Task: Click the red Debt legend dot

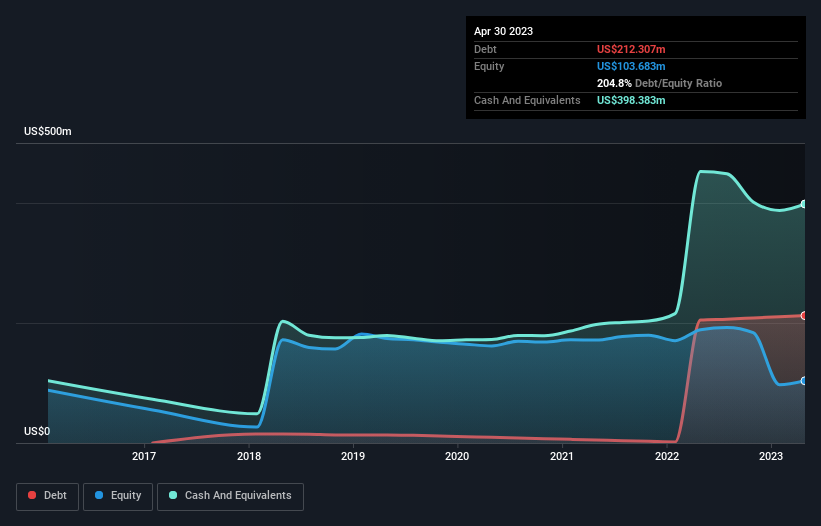Action: click(x=32, y=495)
